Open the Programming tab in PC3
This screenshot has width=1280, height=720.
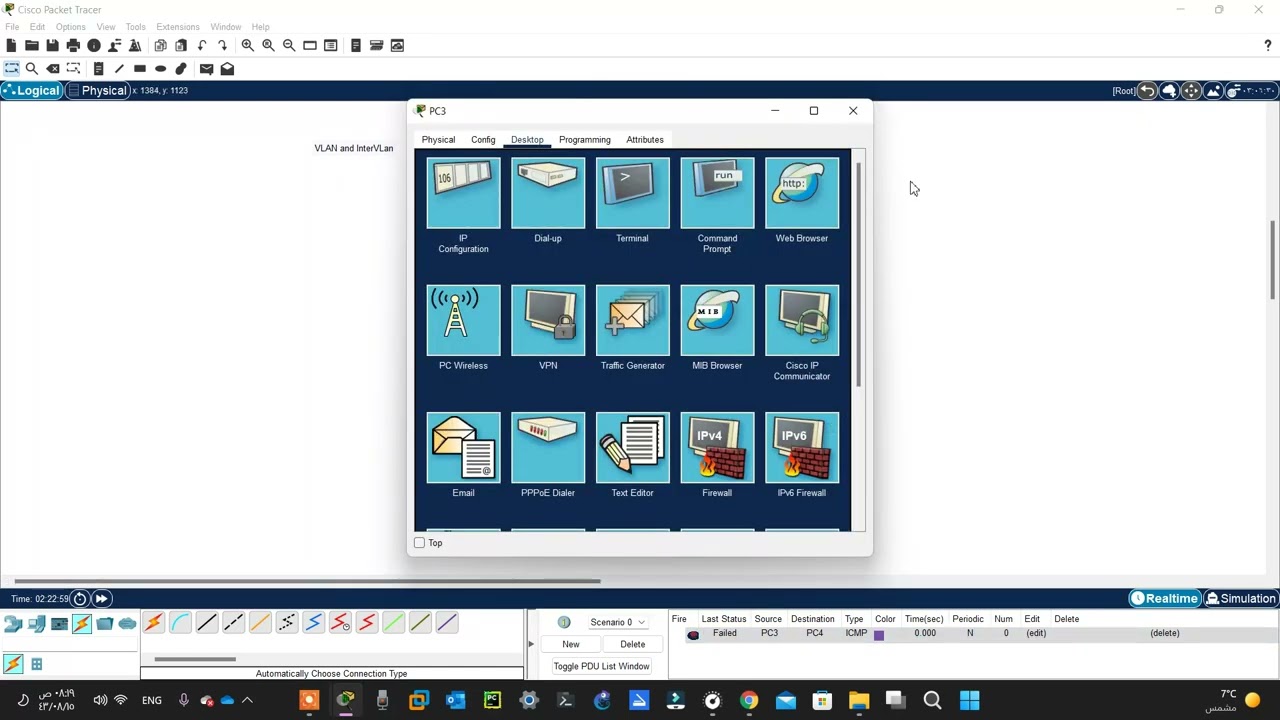584,140
